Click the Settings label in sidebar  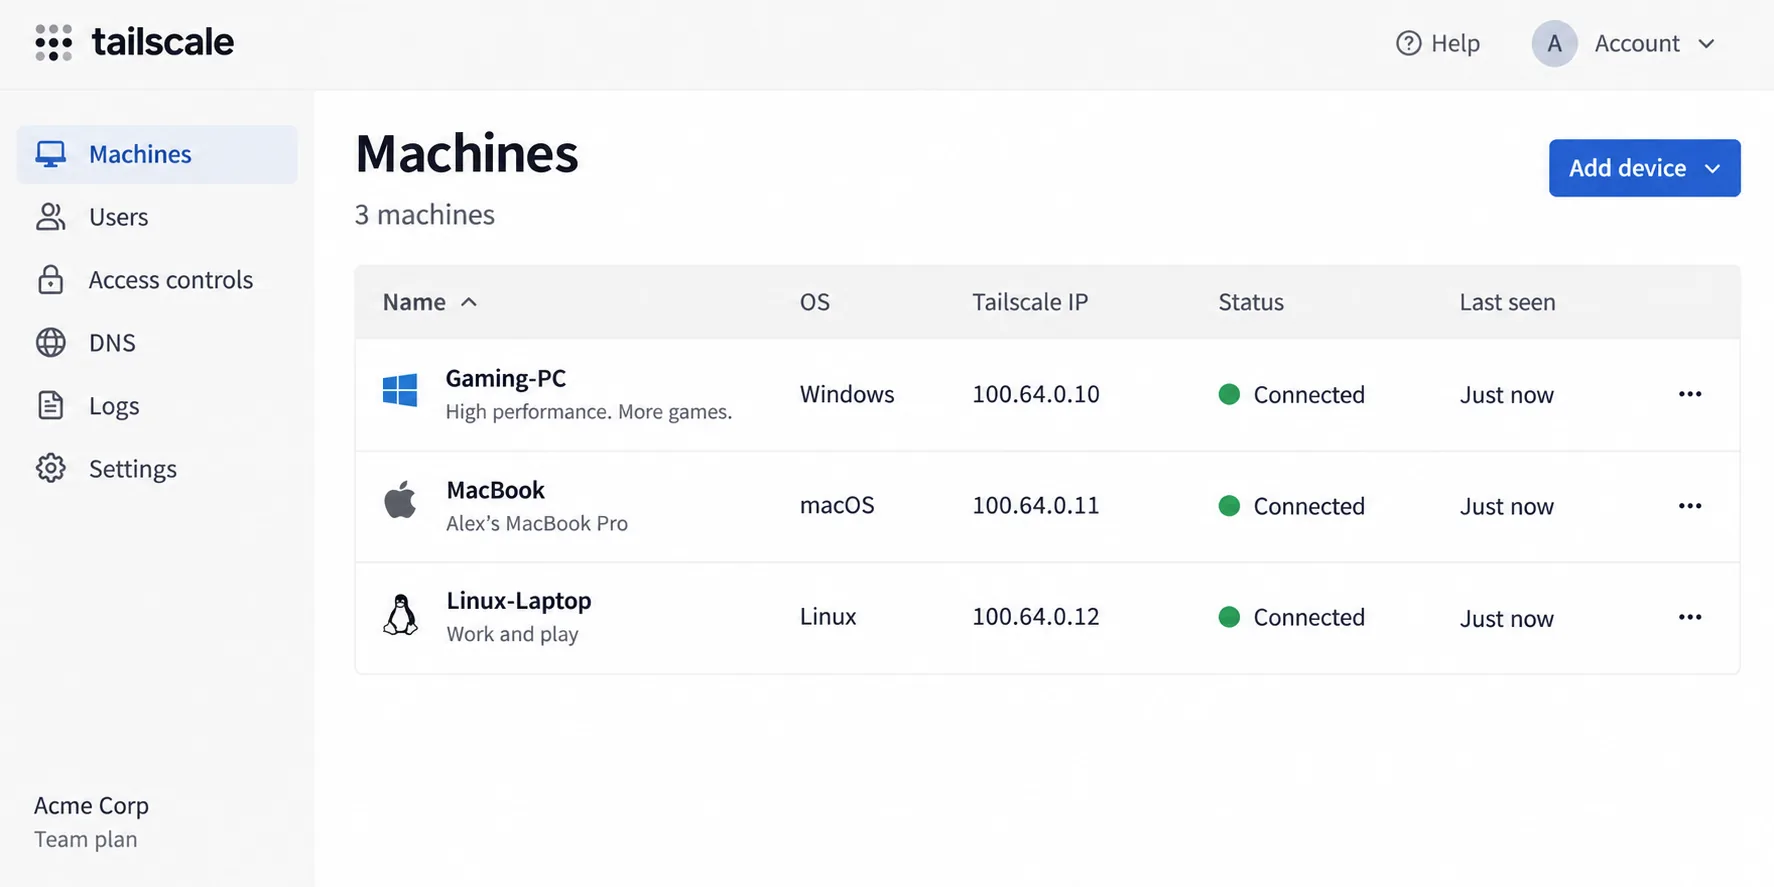pos(133,469)
